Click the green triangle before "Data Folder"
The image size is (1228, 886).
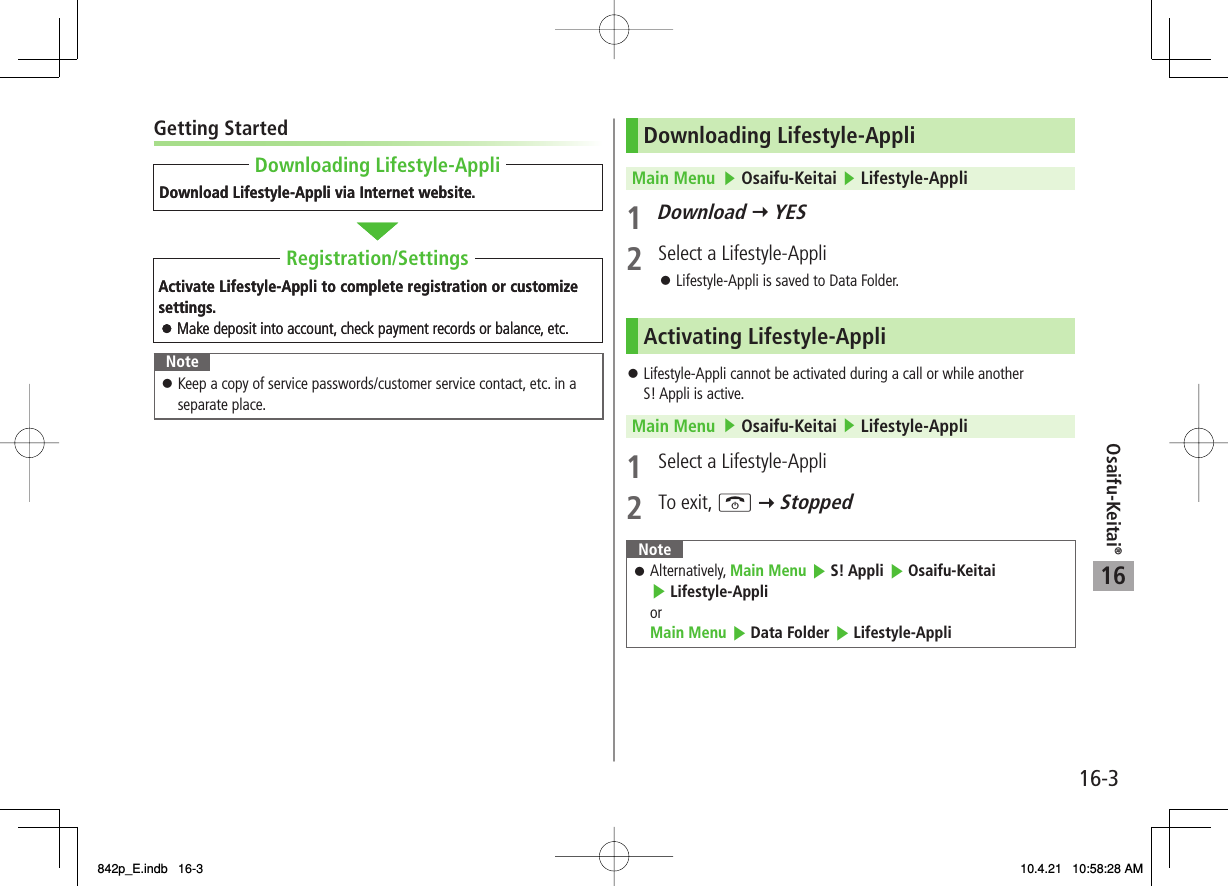tap(739, 633)
